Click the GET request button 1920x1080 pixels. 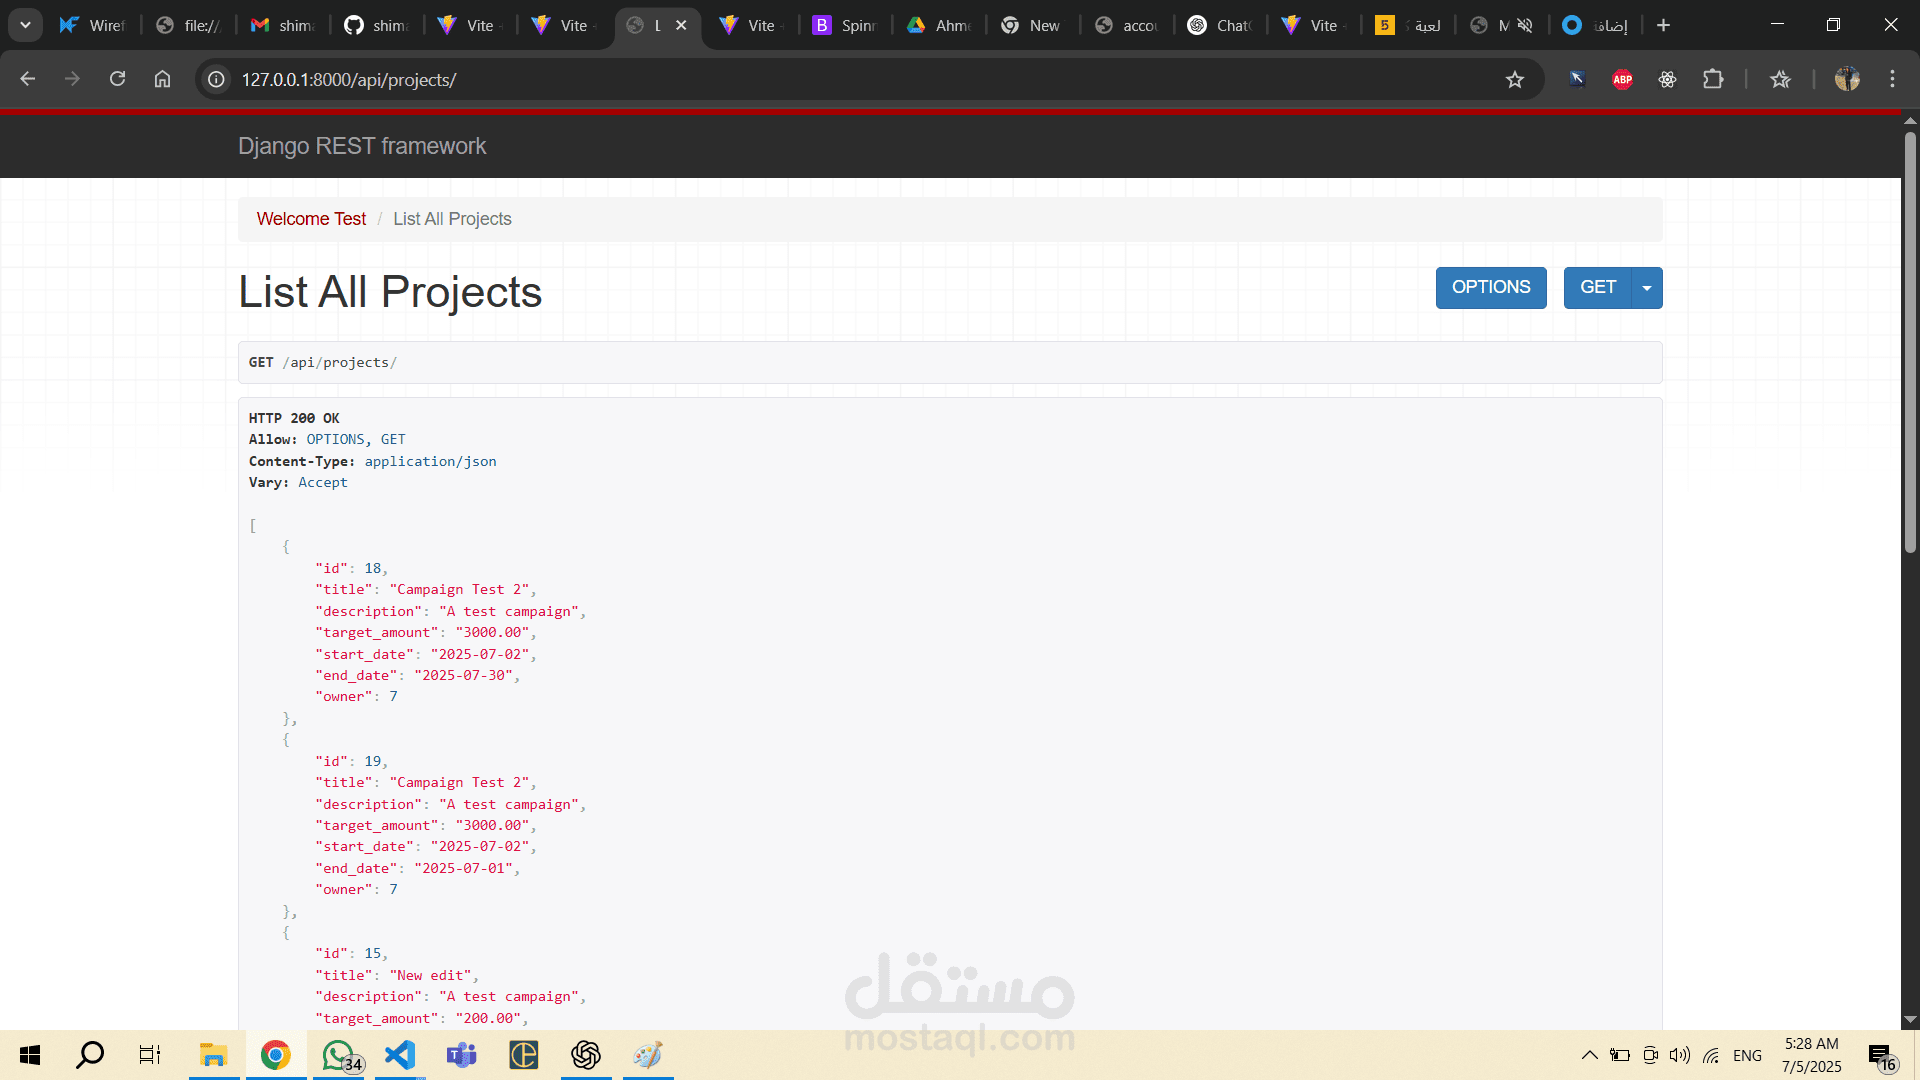click(x=1597, y=288)
